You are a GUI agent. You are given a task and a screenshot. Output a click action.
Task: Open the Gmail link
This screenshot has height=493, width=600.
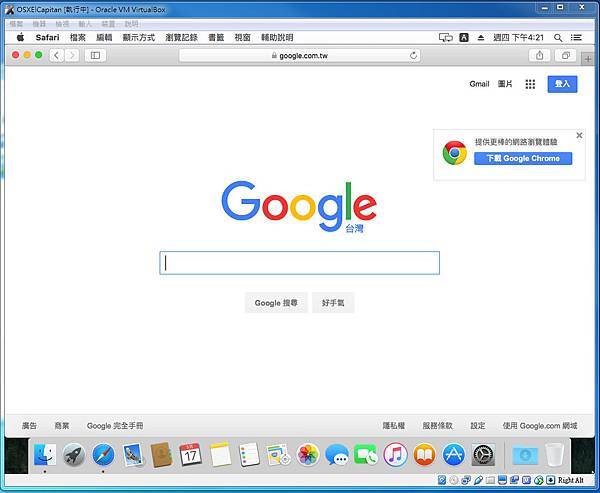pyautogui.click(x=479, y=84)
